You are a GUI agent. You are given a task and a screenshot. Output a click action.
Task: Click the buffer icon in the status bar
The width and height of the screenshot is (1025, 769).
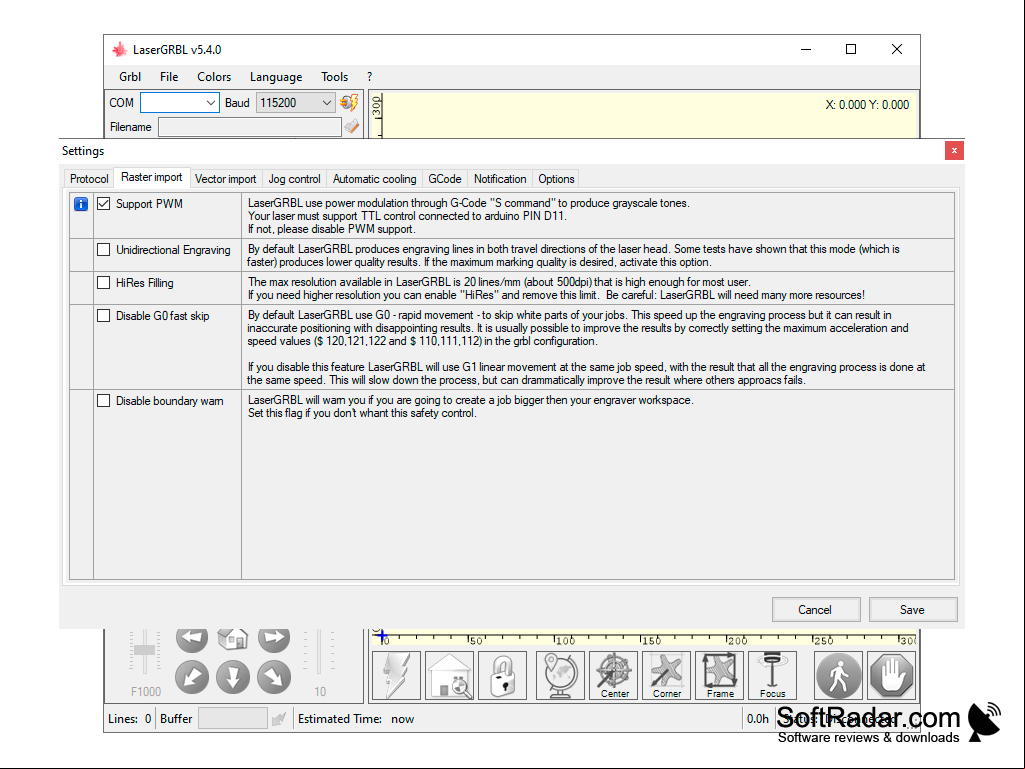(x=279, y=719)
